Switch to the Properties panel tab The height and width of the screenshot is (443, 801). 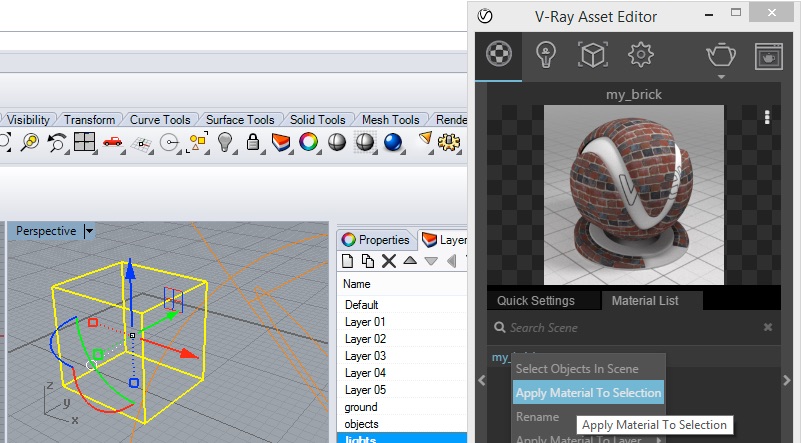pyautogui.click(x=376, y=240)
